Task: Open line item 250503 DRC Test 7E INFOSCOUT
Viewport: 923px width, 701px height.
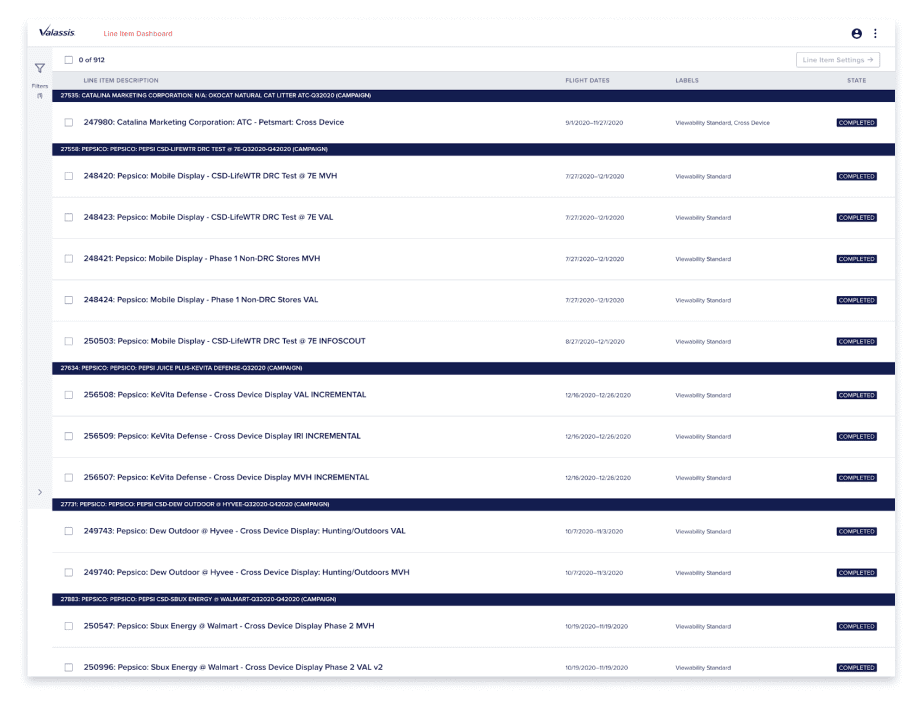Action: click(224, 341)
